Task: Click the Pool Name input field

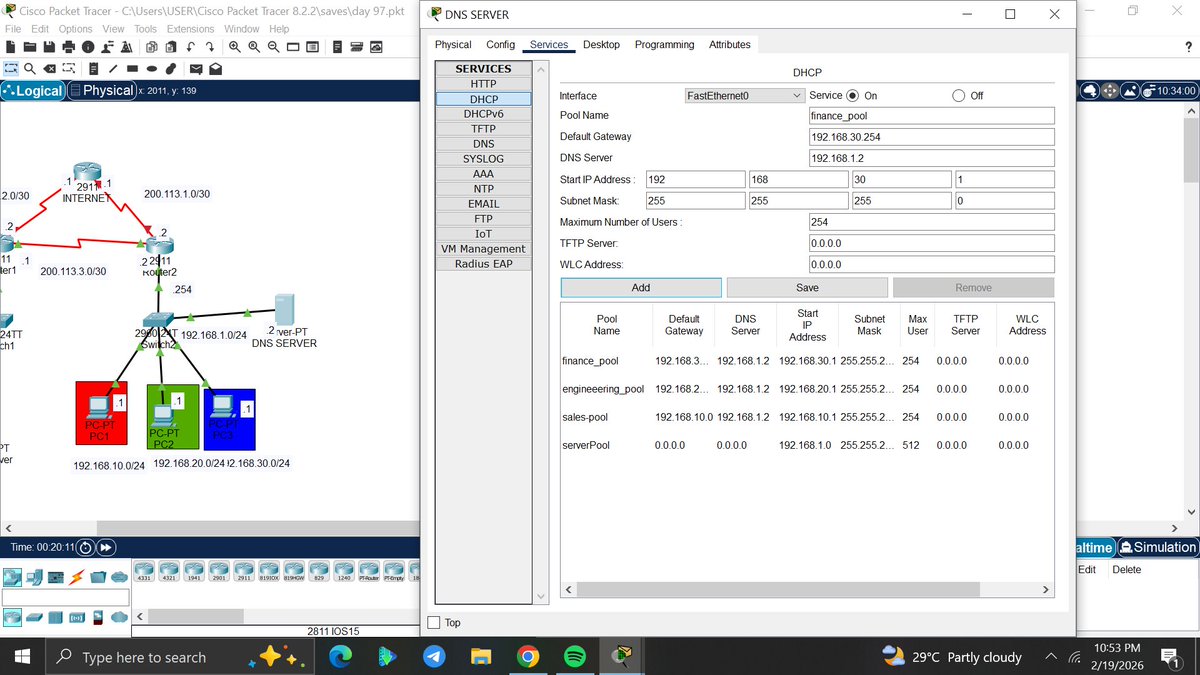Action: [x=931, y=116]
